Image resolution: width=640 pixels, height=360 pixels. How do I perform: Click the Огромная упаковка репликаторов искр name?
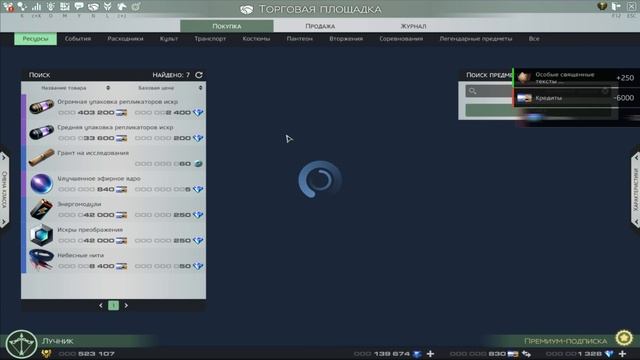click(118, 102)
